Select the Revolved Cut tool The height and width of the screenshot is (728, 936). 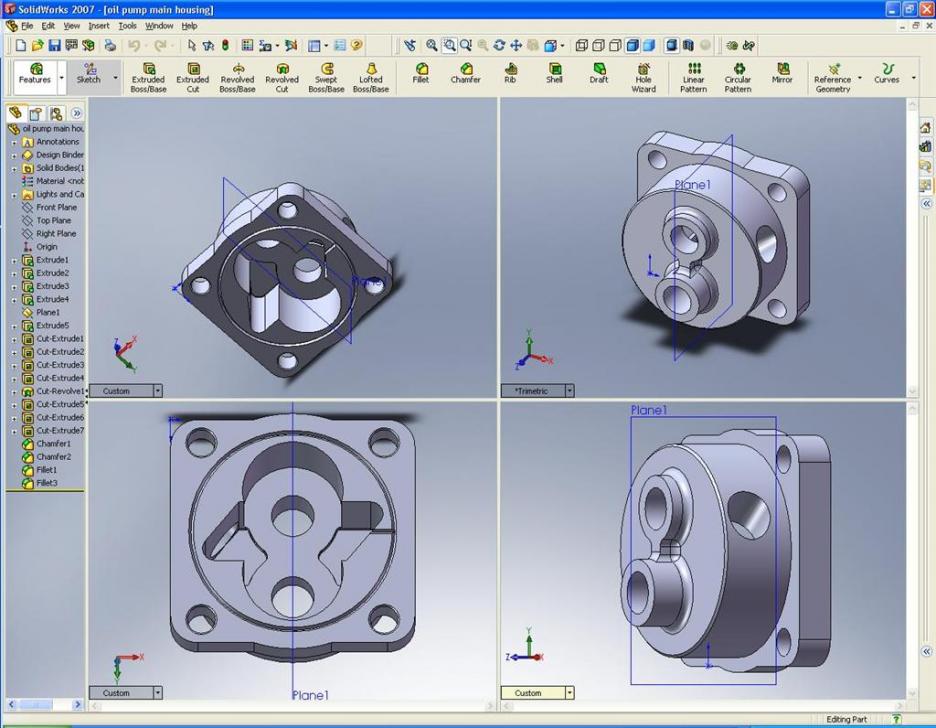tap(281, 78)
